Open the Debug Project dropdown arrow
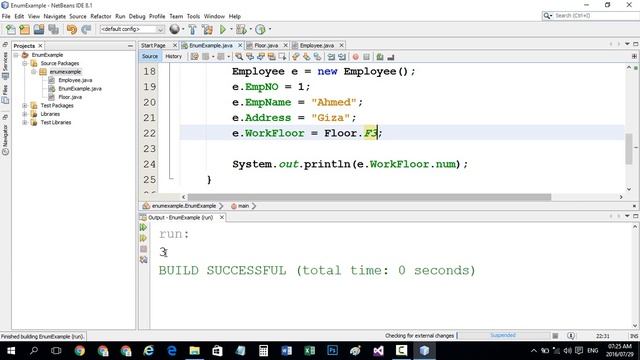The image size is (640, 360). pyautogui.click(x=250, y=29)
